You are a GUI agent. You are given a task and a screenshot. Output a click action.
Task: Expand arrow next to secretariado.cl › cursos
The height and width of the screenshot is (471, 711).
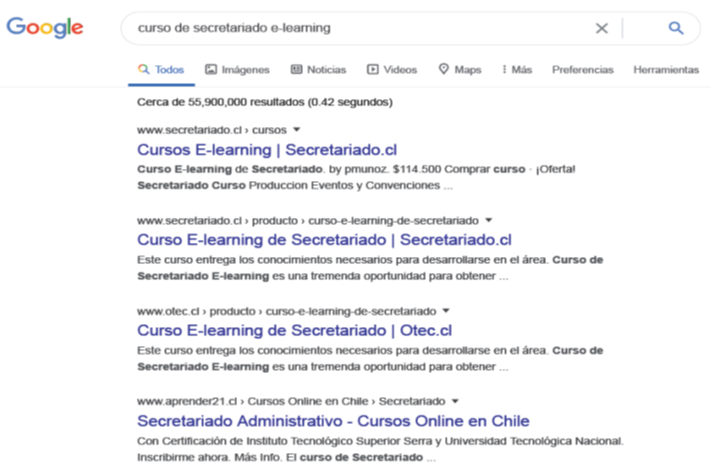tap(297, 130)
